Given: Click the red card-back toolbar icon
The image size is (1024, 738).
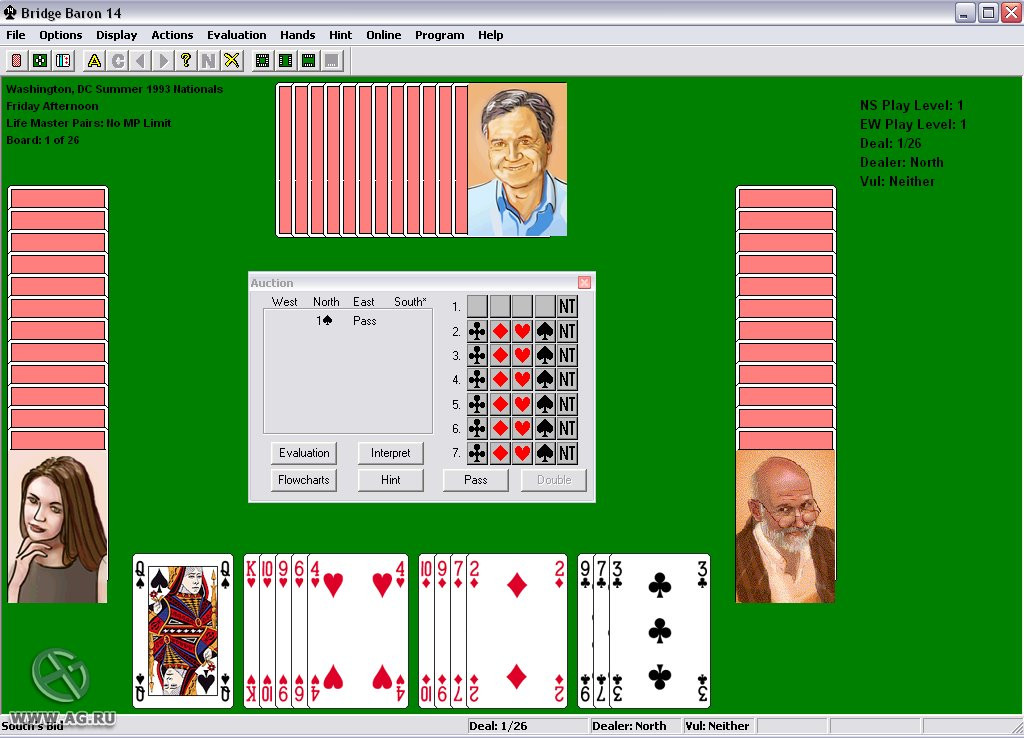Looking at the screenshot, I should [x=17, y=61].
